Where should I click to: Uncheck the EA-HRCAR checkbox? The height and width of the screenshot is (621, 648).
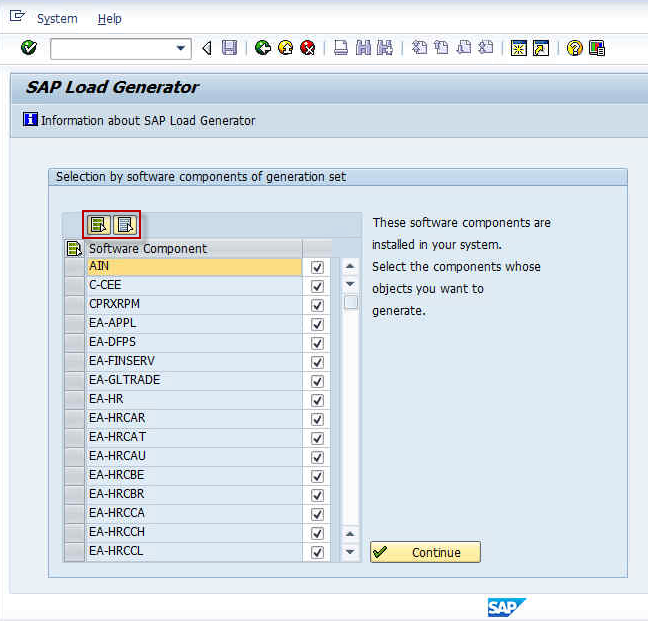tap(317, 419)
